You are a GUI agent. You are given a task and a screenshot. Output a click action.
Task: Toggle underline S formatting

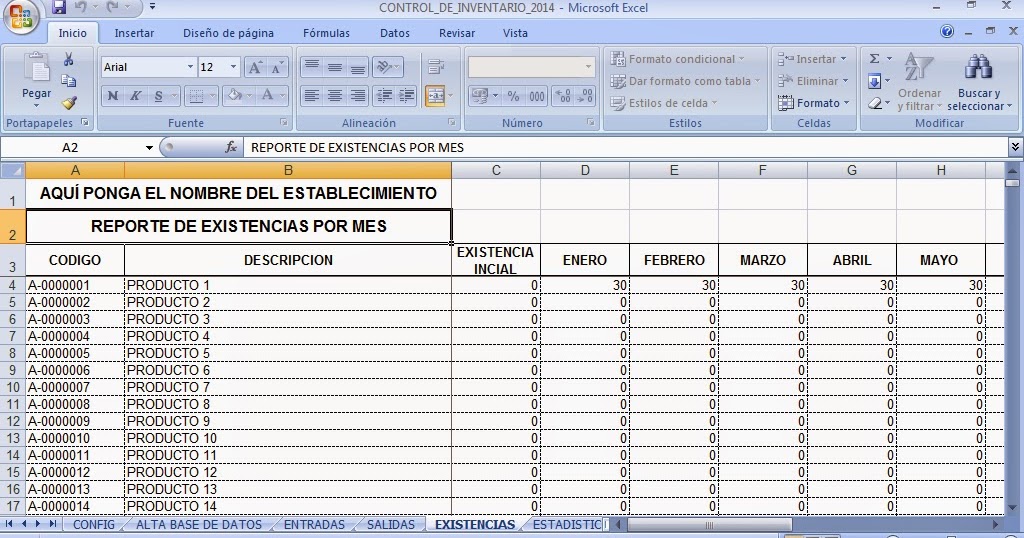coord(158,96)
